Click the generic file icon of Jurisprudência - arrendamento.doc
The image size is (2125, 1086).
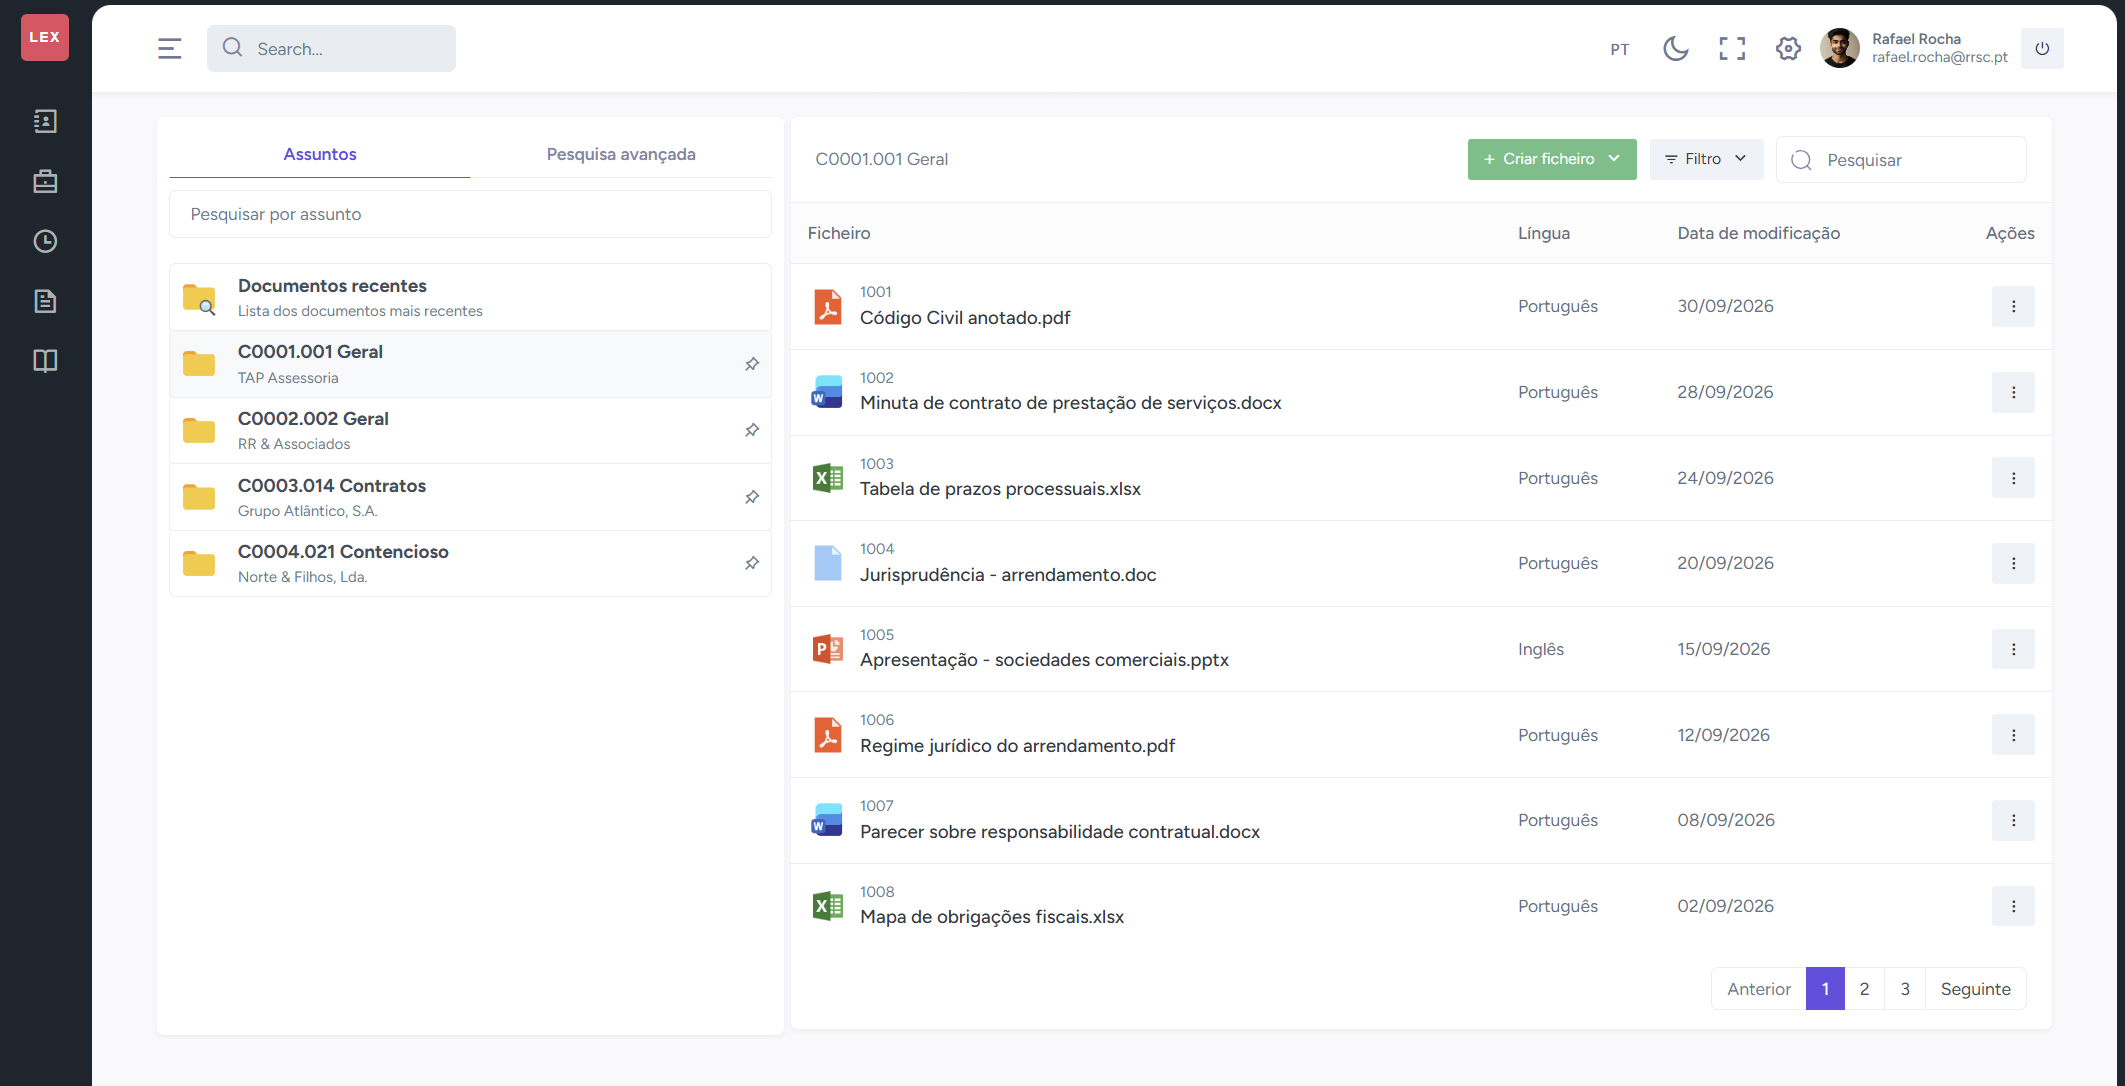tap(827, 563)
